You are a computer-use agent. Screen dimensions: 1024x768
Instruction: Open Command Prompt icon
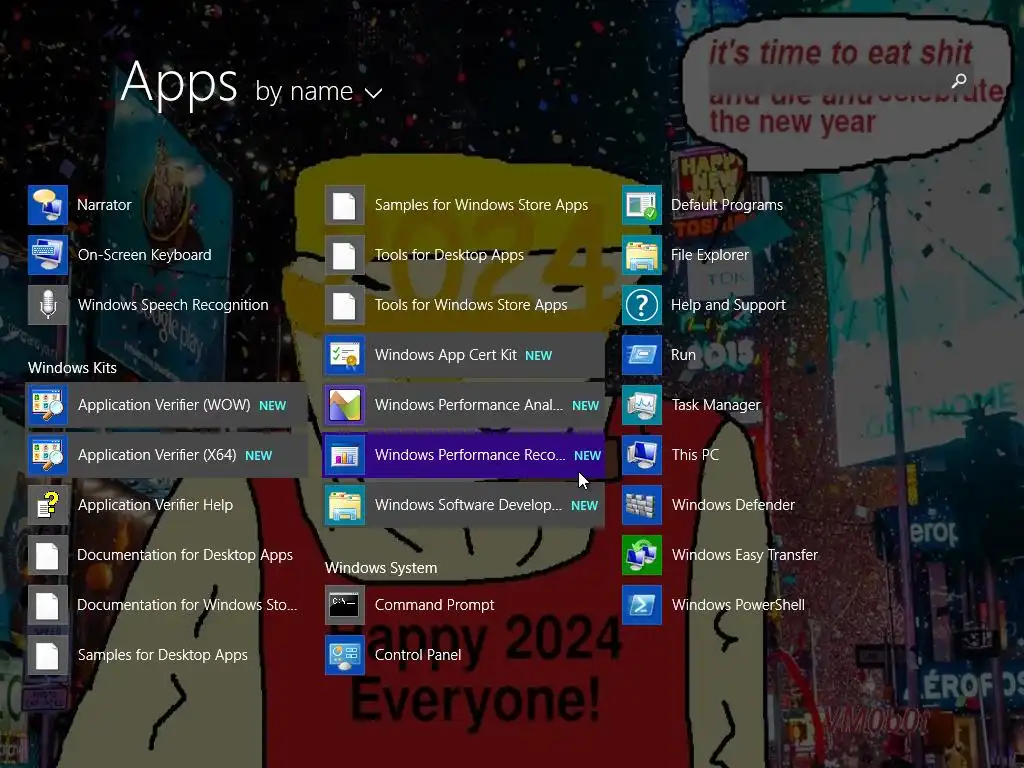345,605
